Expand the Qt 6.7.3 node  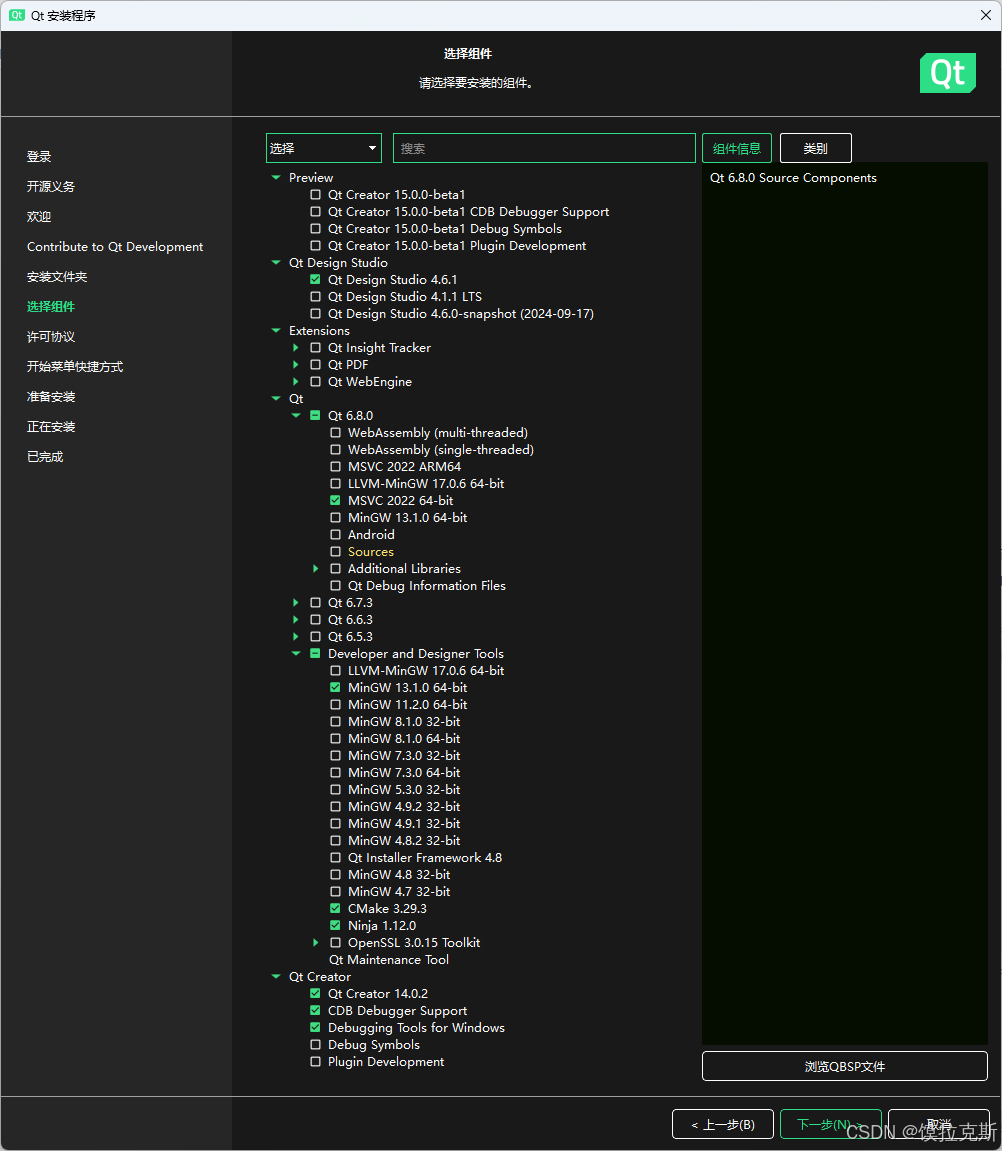296,602
